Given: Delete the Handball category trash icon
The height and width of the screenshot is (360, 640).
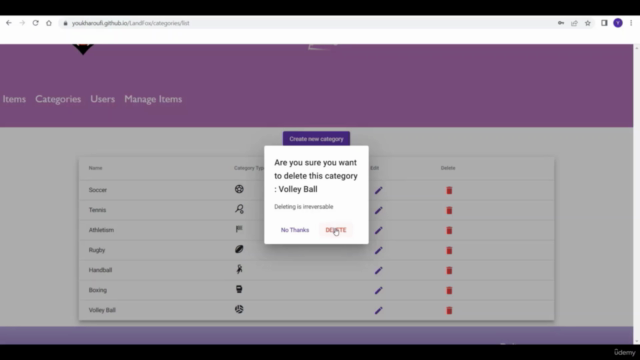Looking at the screenshot, I should coord(449,270).
